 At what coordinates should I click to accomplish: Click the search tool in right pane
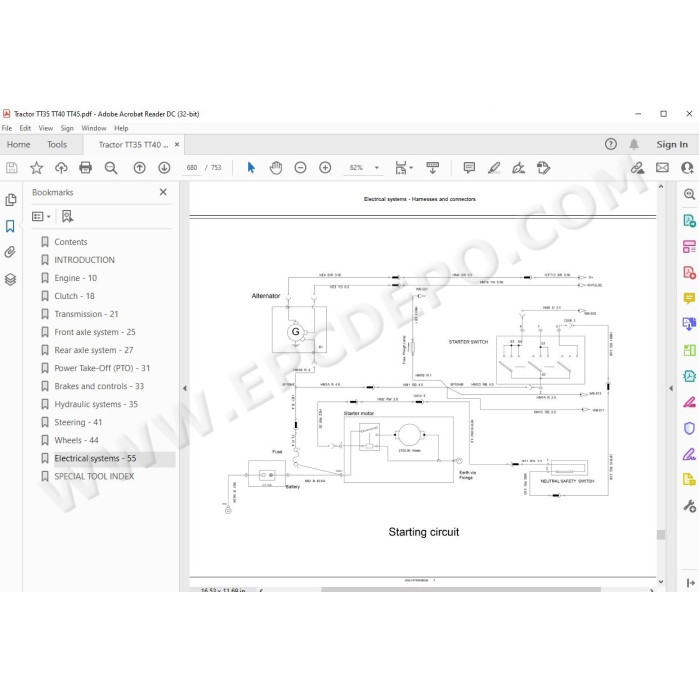click(689, 194)
